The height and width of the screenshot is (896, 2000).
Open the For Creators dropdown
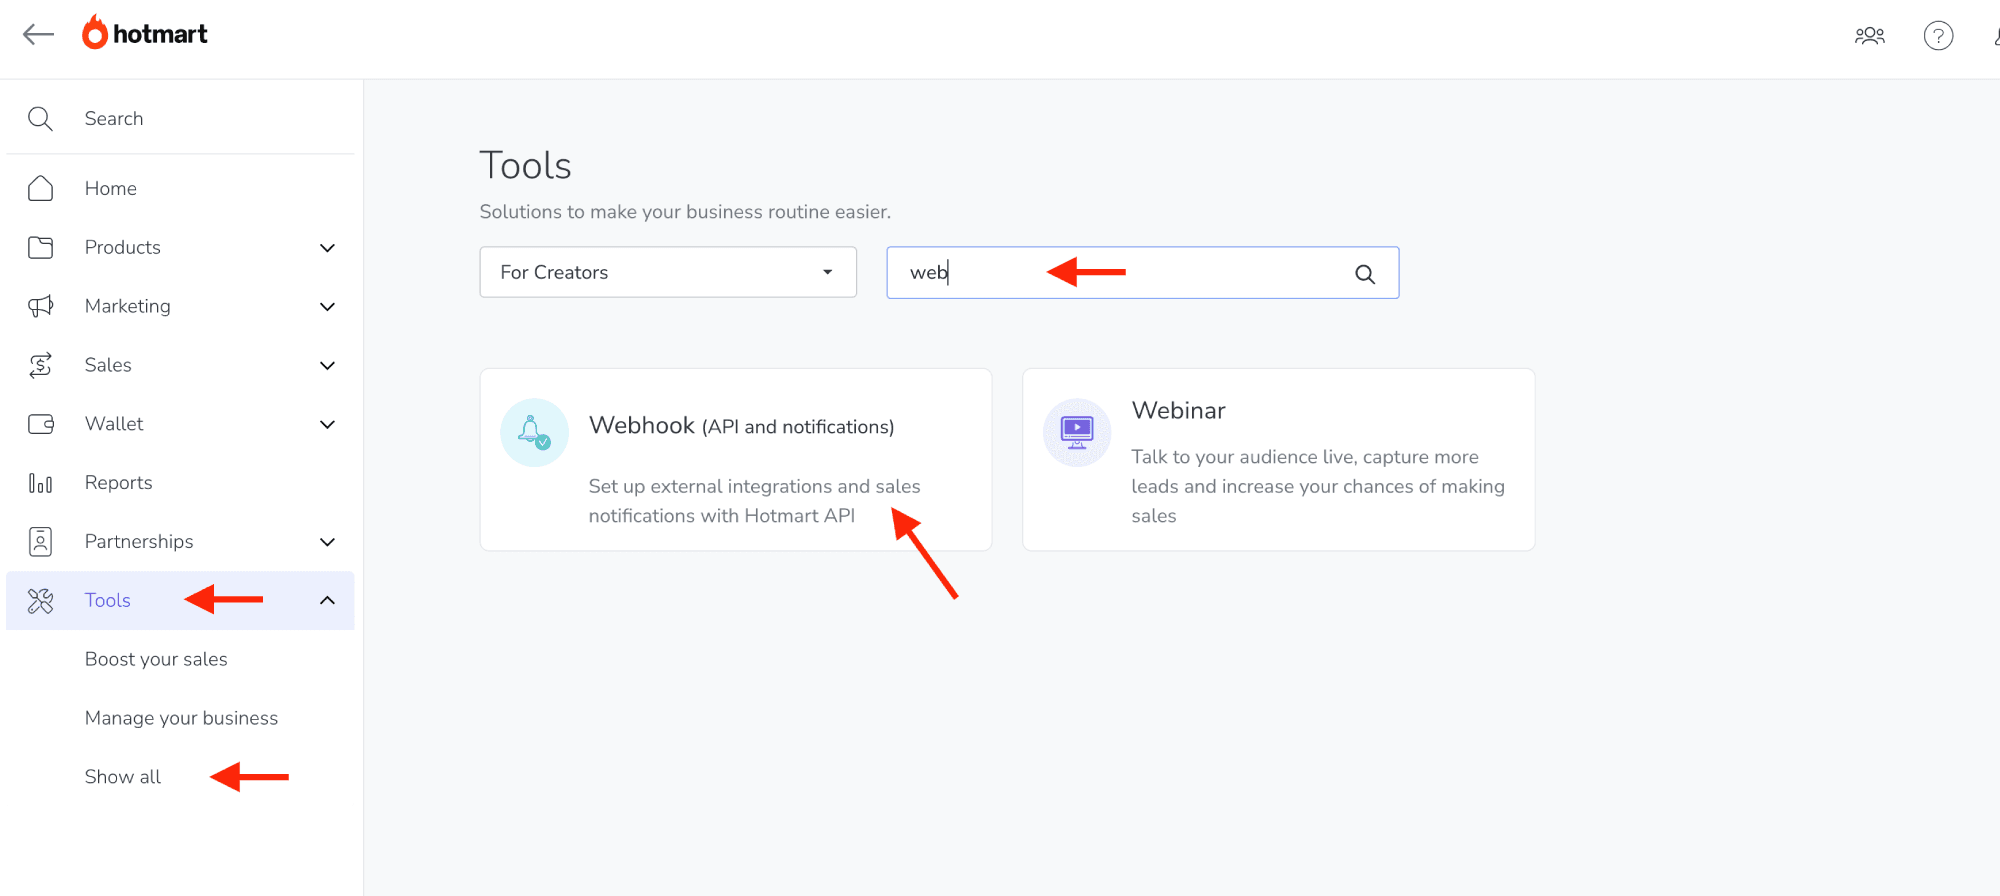(x=668, y=272)
